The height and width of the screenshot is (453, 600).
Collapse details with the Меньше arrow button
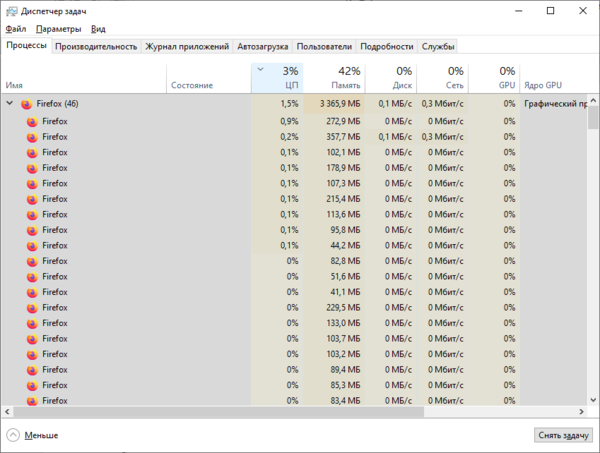[13, 435]
